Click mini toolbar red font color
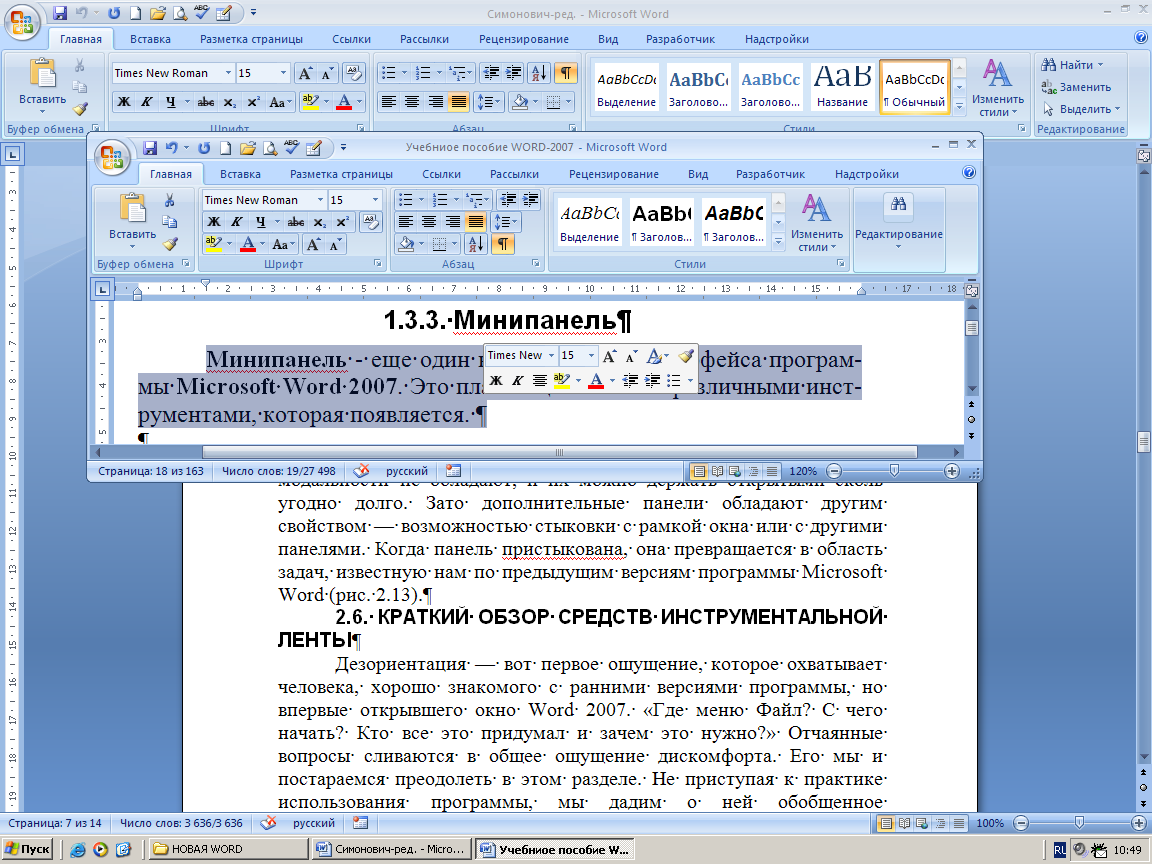Viewport: 1152px width, 864px height. (x=596, y=380)
